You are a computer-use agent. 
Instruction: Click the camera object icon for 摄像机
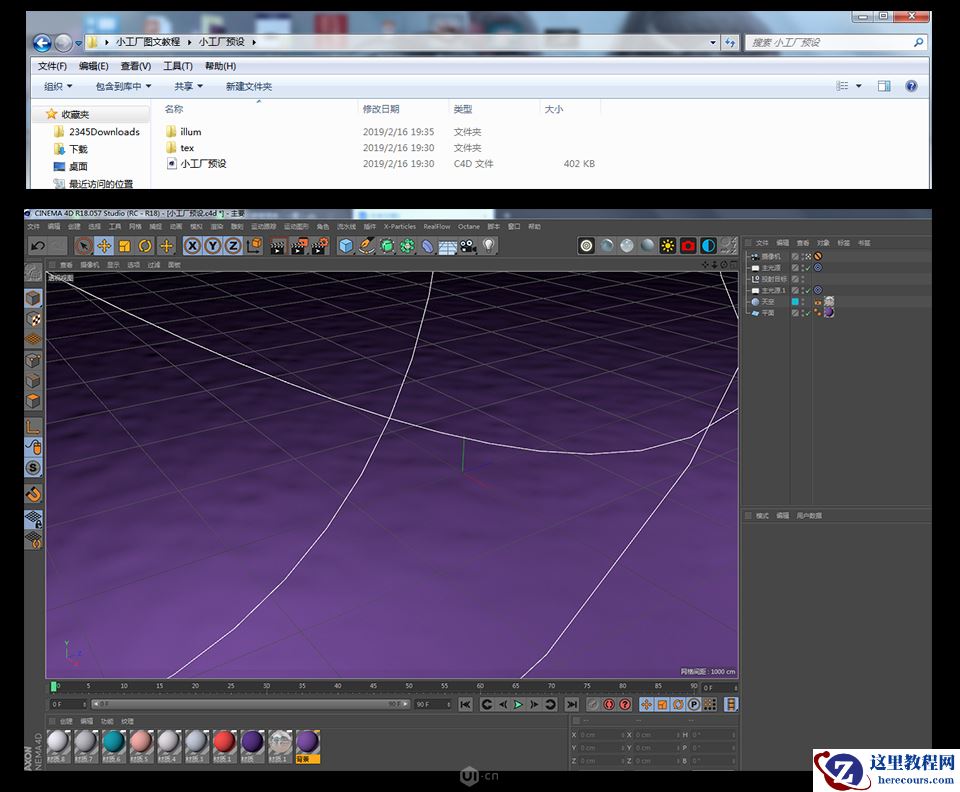[x=754, y=256]
